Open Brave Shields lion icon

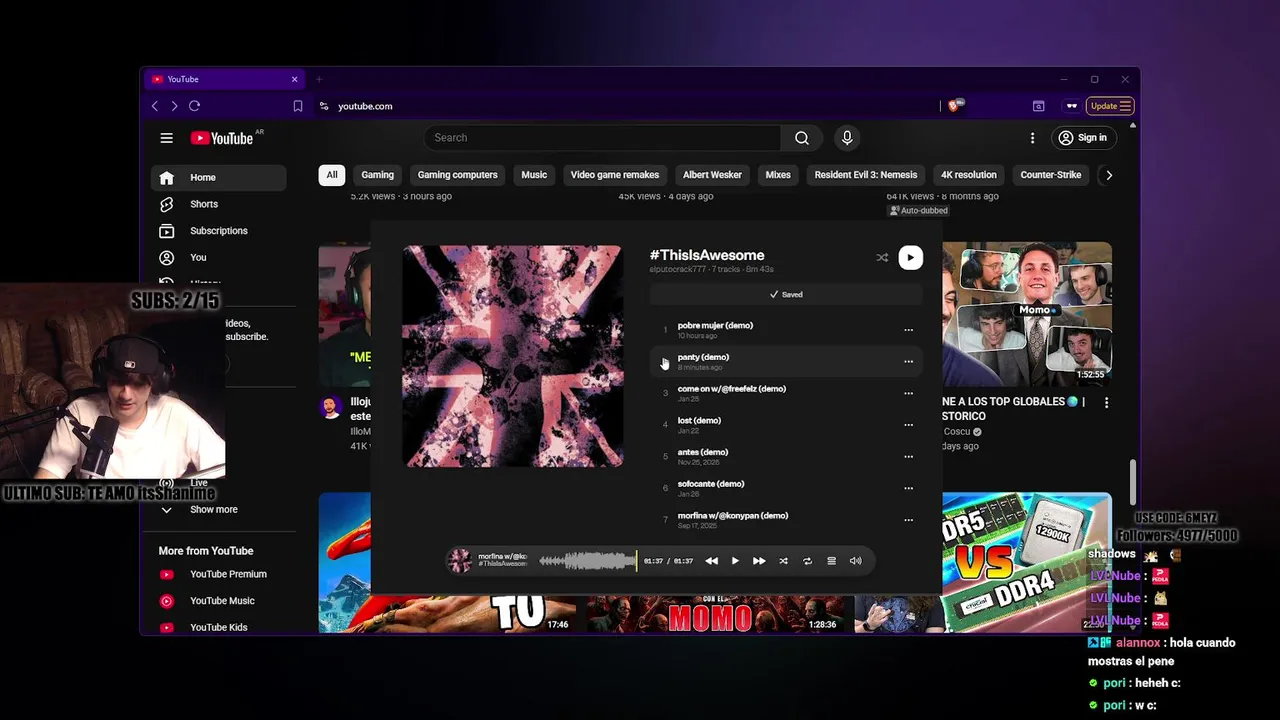955,105
